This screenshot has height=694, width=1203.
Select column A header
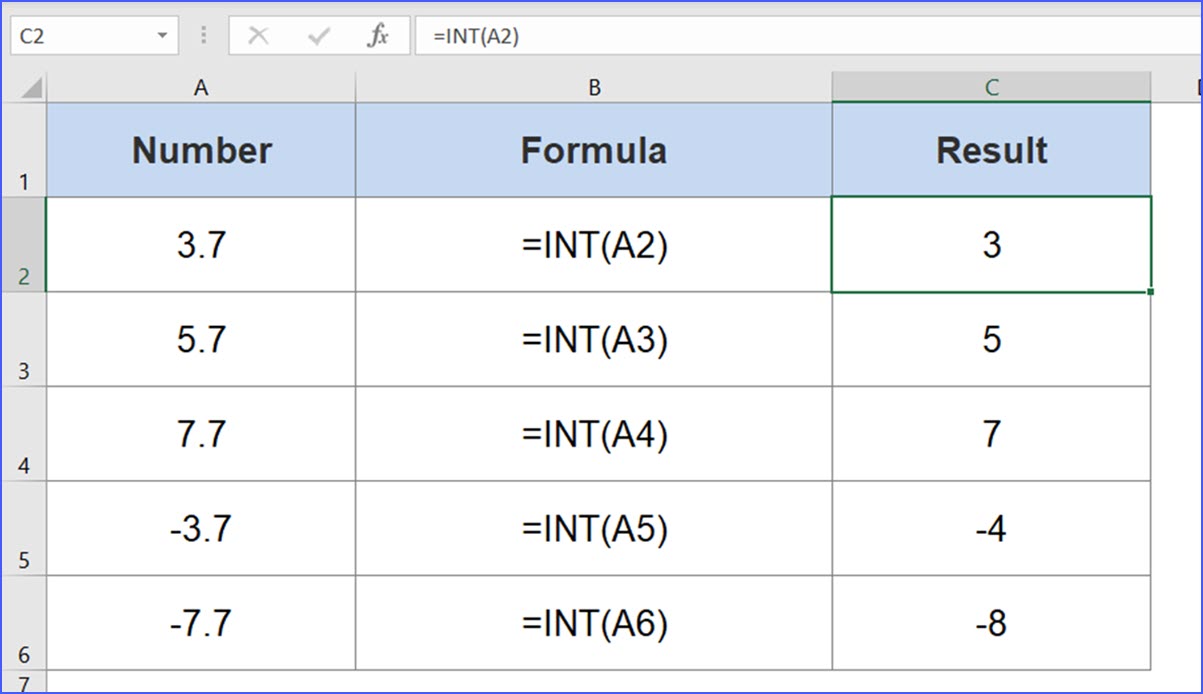tap(200, 87)
